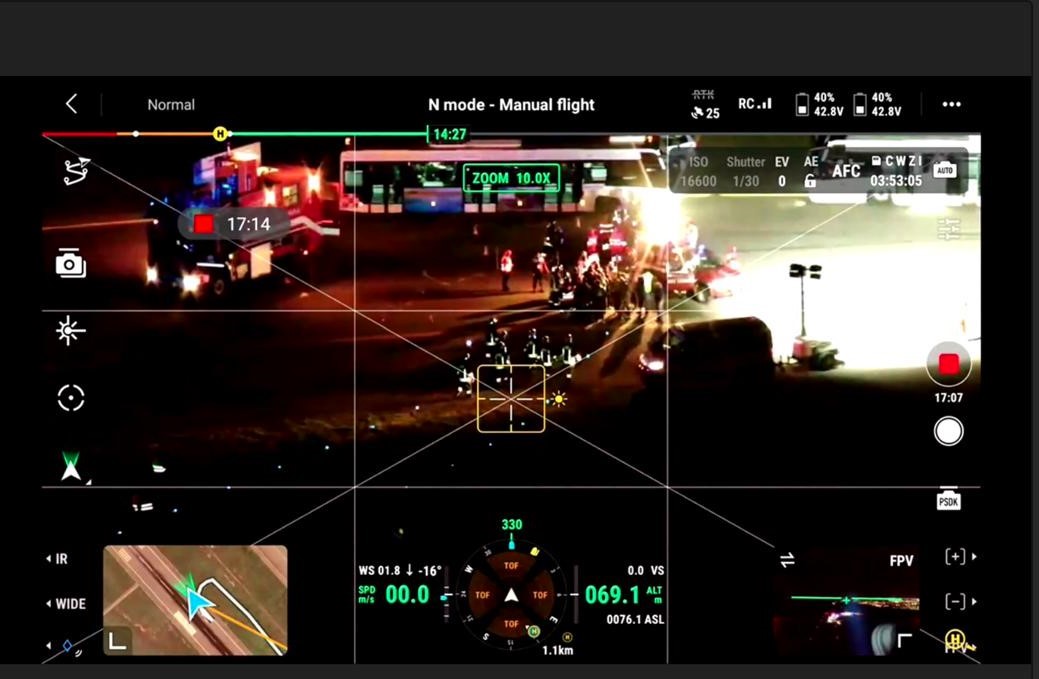The image size is (1039, 679).
Task: Stop recording with the red record button
Action: (x=948, y=363)
